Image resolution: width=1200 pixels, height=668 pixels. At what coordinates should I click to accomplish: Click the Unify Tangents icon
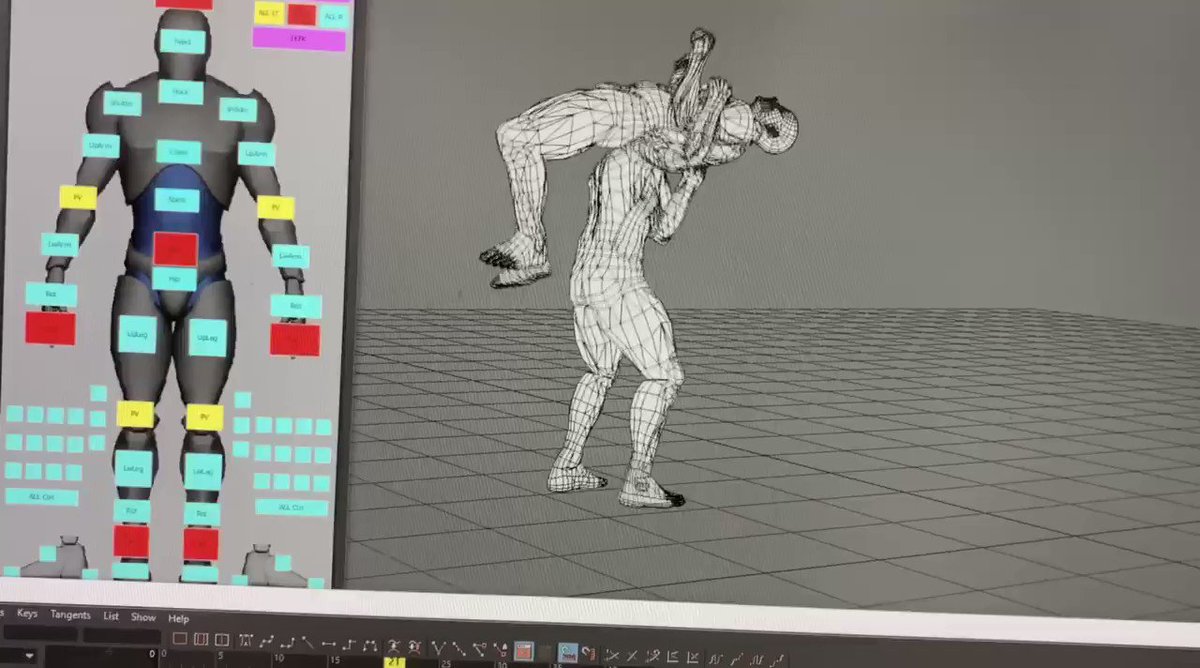coord(459,649)
